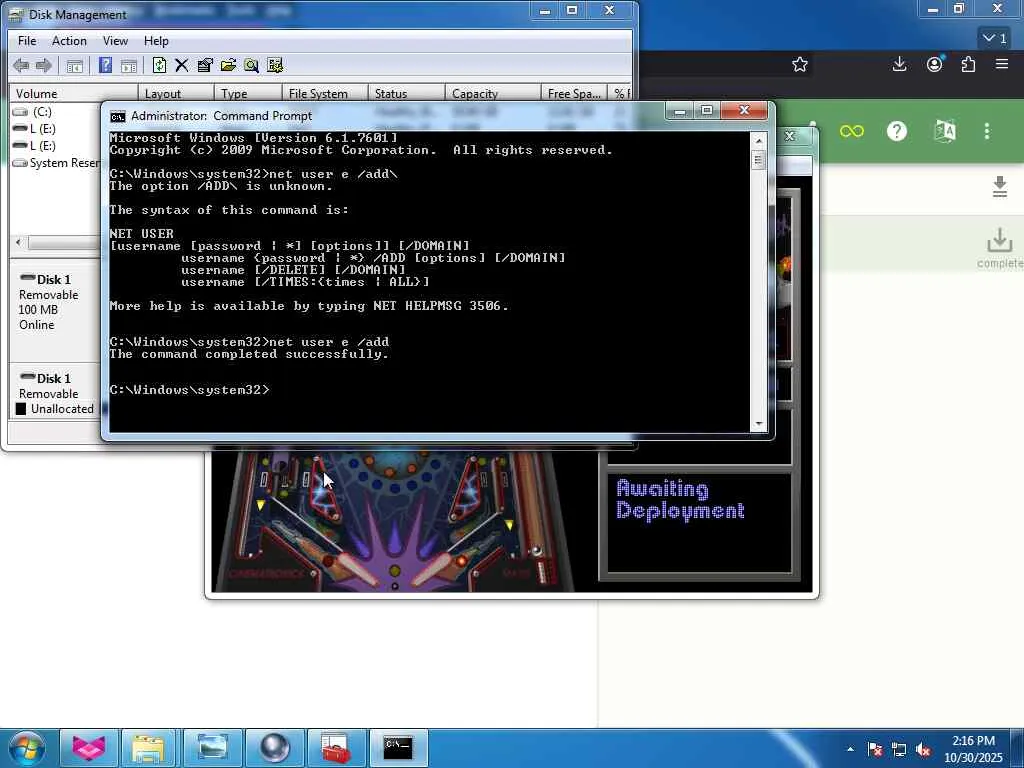Open the three-dot menu in green bar
Screen dimensions: 1024x768
point(987,131)
